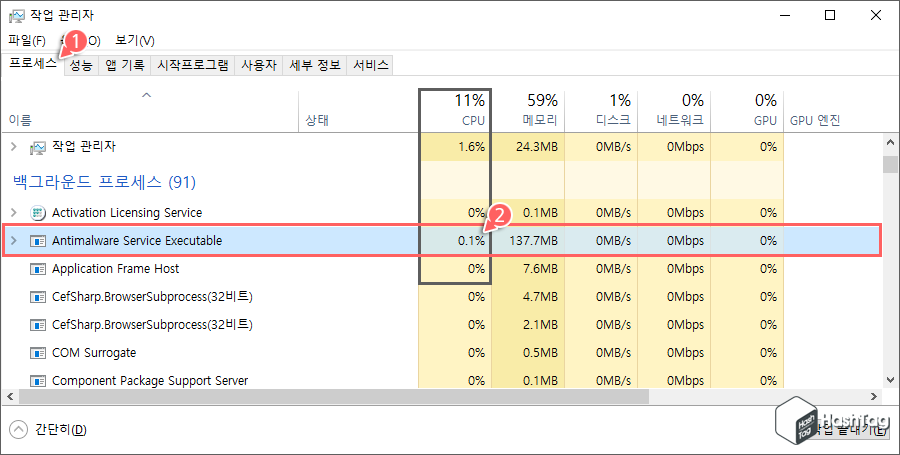Image resolution: width=900 pixels, height=455 pixels.
Task: Switch to the 사용자 tab
Action: (259, 65)
